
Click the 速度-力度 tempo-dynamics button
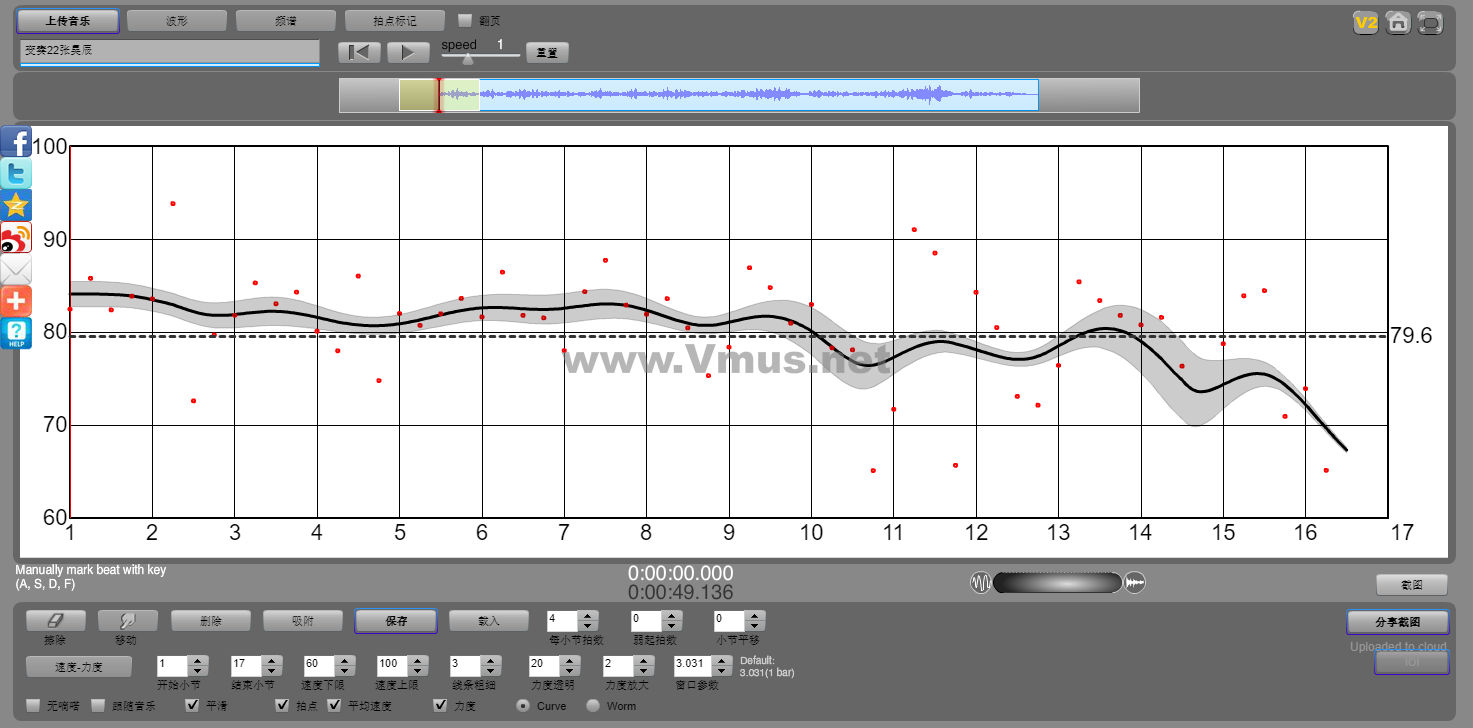[x=79, y=666]
